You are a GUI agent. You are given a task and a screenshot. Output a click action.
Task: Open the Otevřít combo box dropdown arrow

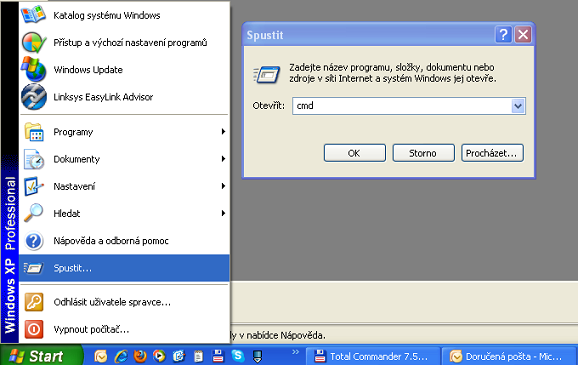pyautogui.click(x=518, y=106)
